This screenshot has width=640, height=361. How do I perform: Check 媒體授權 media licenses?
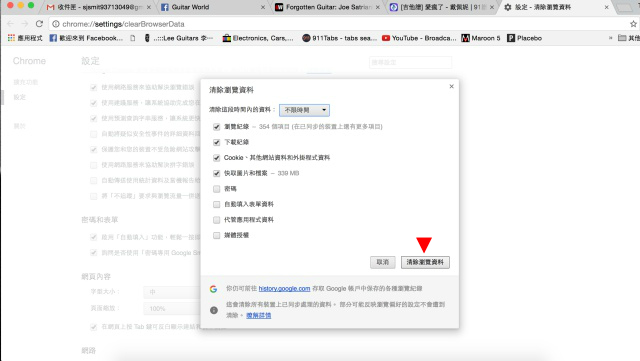[216, 236]
